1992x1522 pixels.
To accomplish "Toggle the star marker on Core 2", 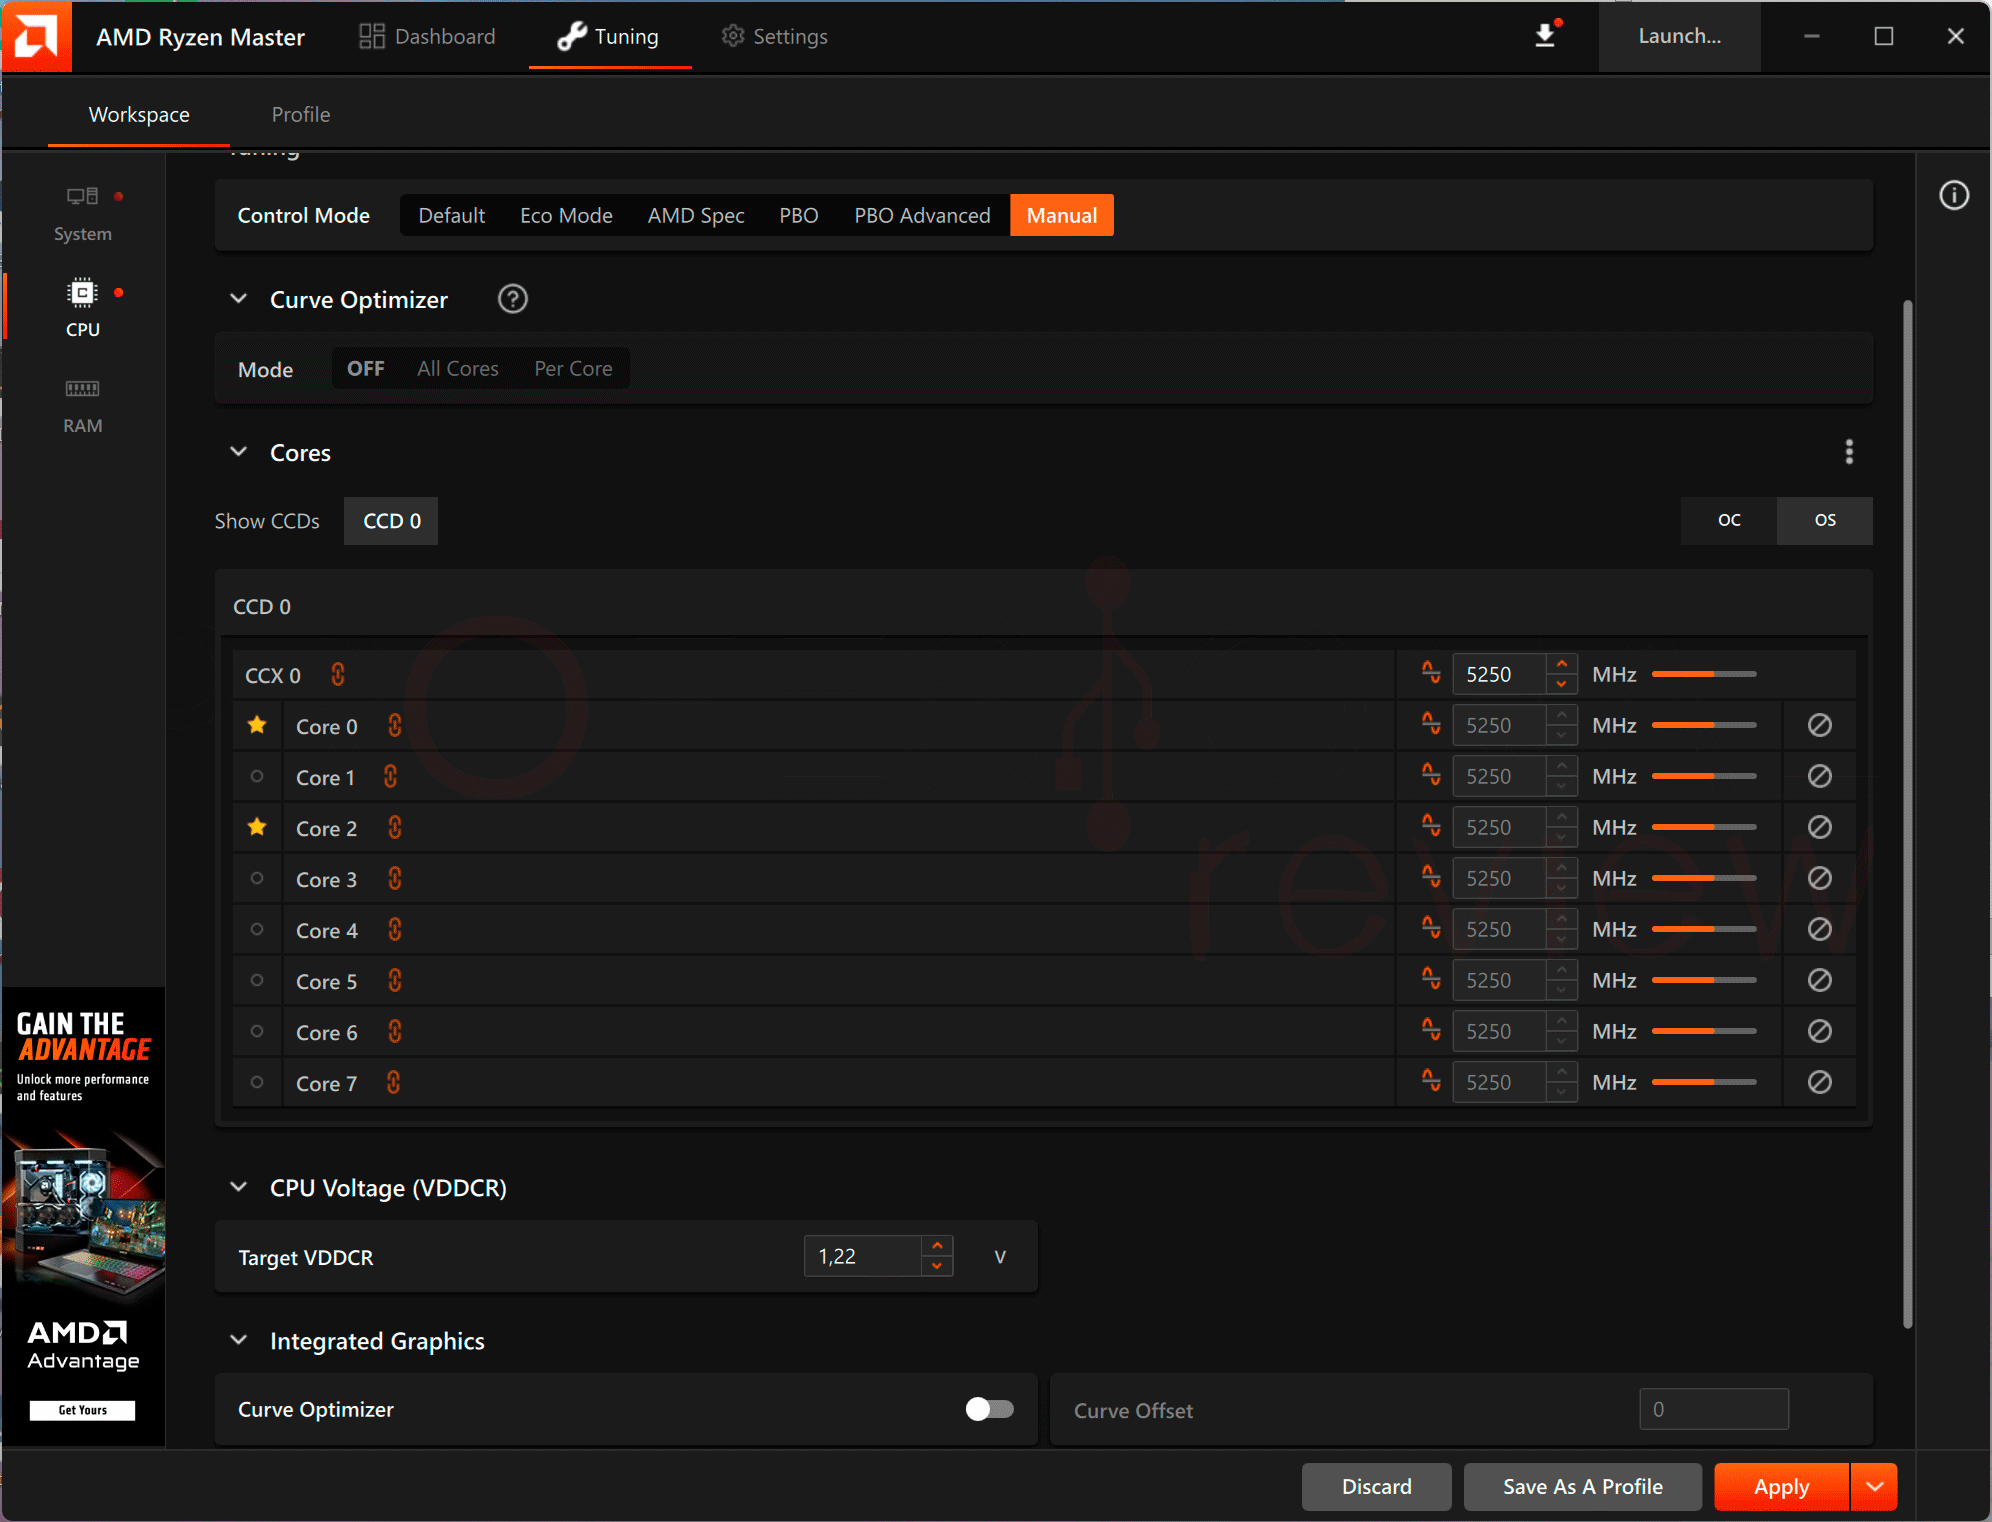I will click(257, 827).
